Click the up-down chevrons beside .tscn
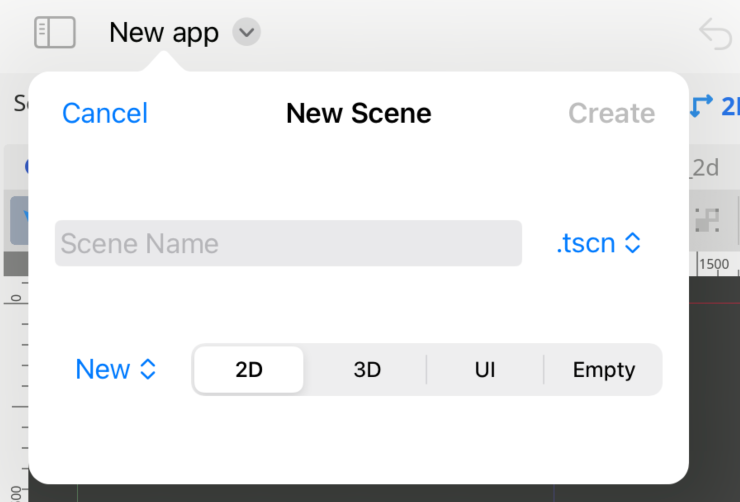This screenshot has width=740, height=502. 632,243
